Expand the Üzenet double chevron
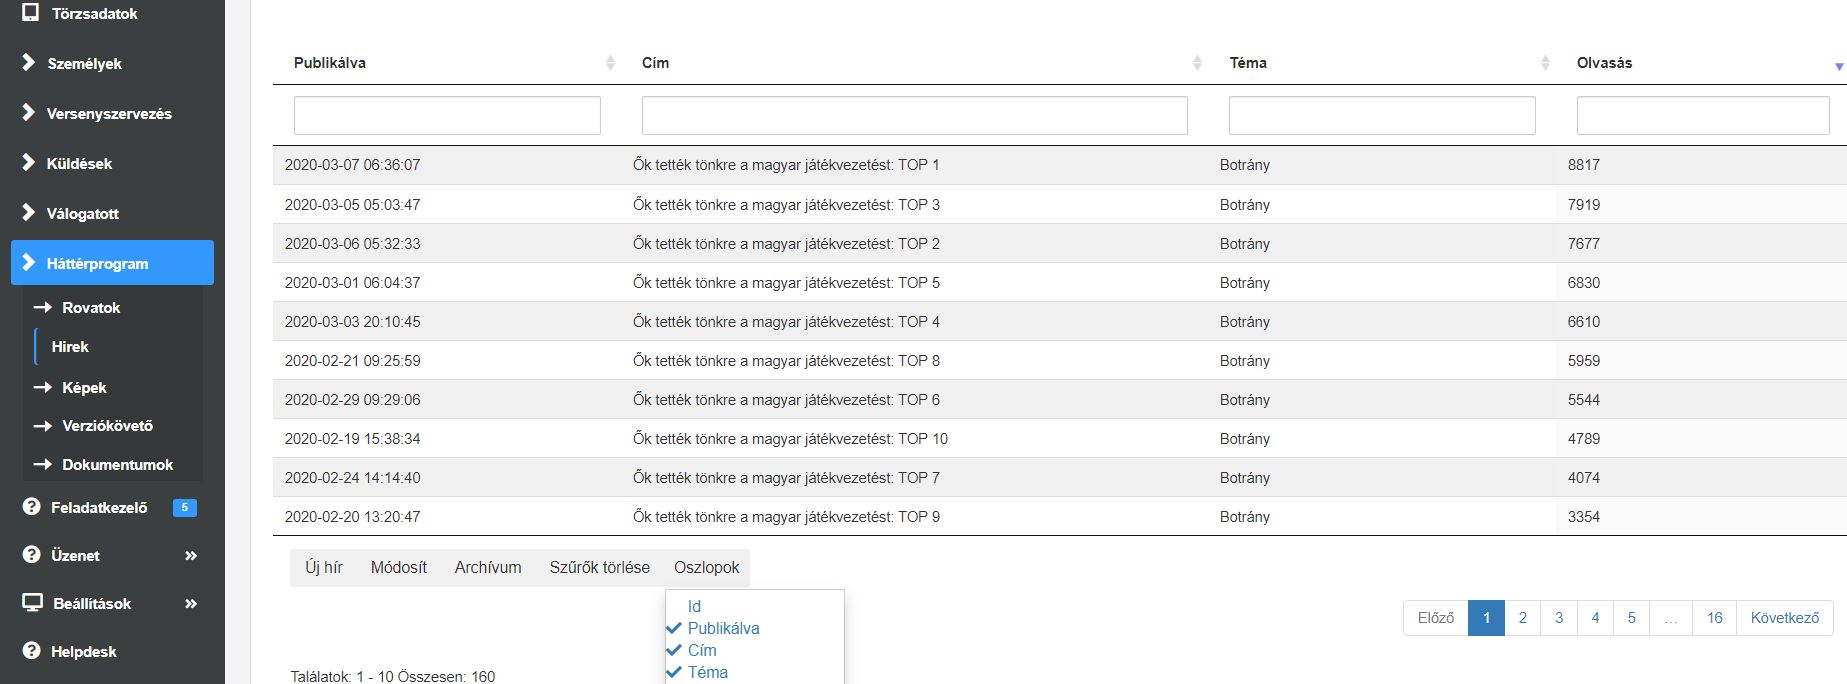Image resolution: width=1847 pixels, height=684 pixels. [191, 556]
